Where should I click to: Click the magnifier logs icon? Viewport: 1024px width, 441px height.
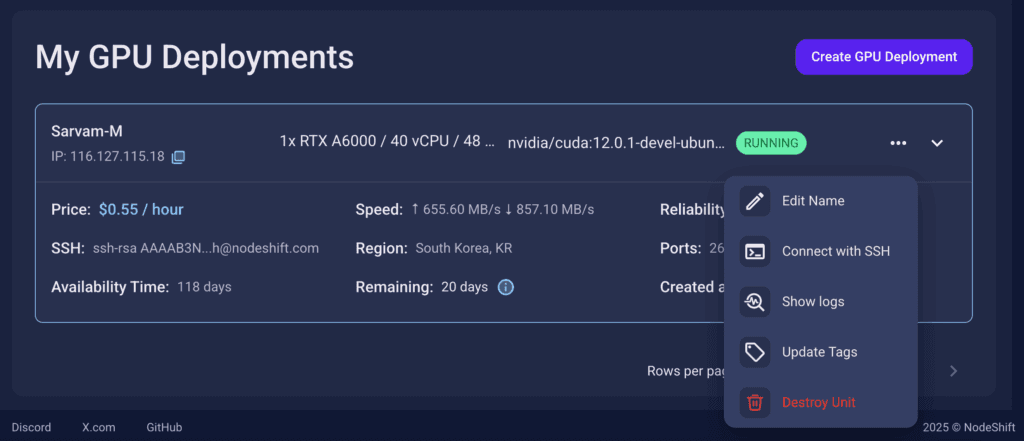(x=755, y=302)
